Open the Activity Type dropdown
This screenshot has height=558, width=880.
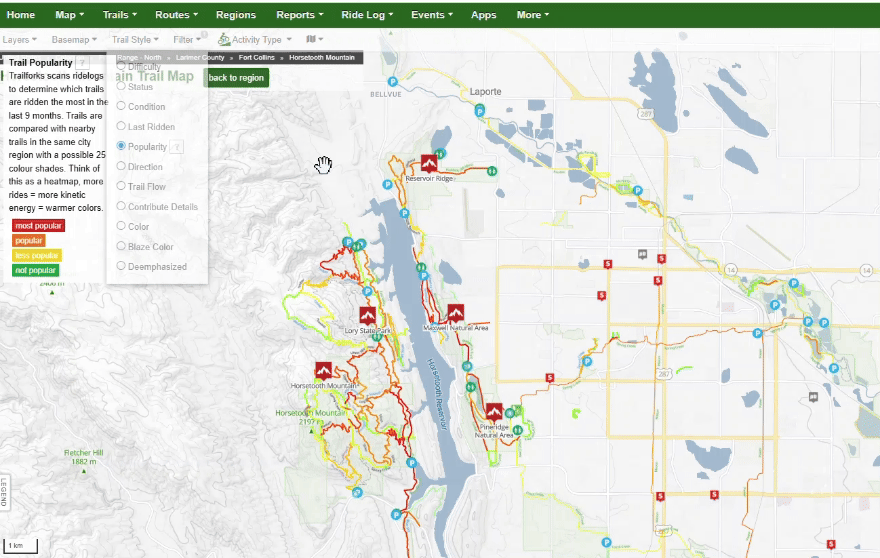point(255,40)
